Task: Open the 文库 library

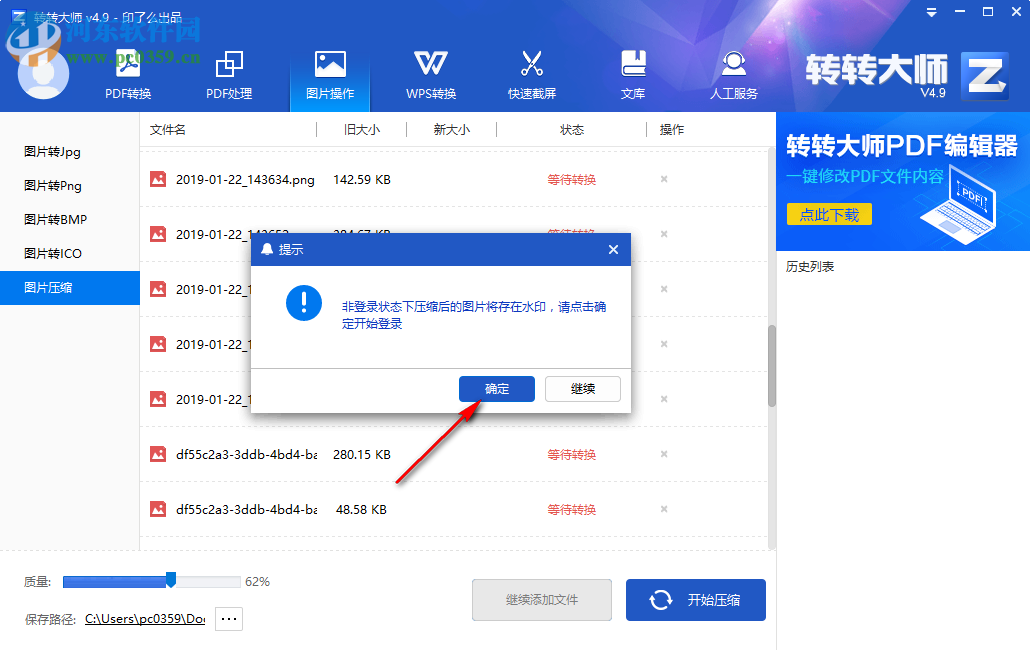Action: coord(633,73)
